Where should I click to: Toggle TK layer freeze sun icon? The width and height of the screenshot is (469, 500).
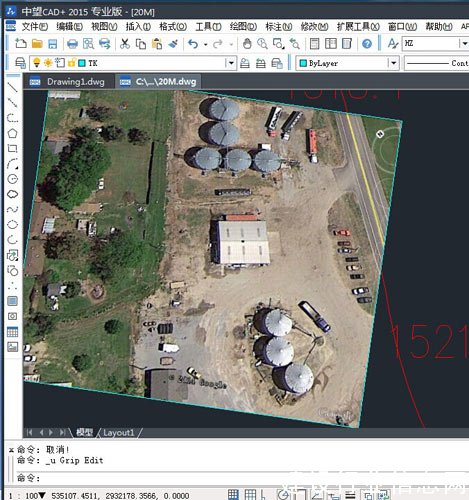click(48, 63)
